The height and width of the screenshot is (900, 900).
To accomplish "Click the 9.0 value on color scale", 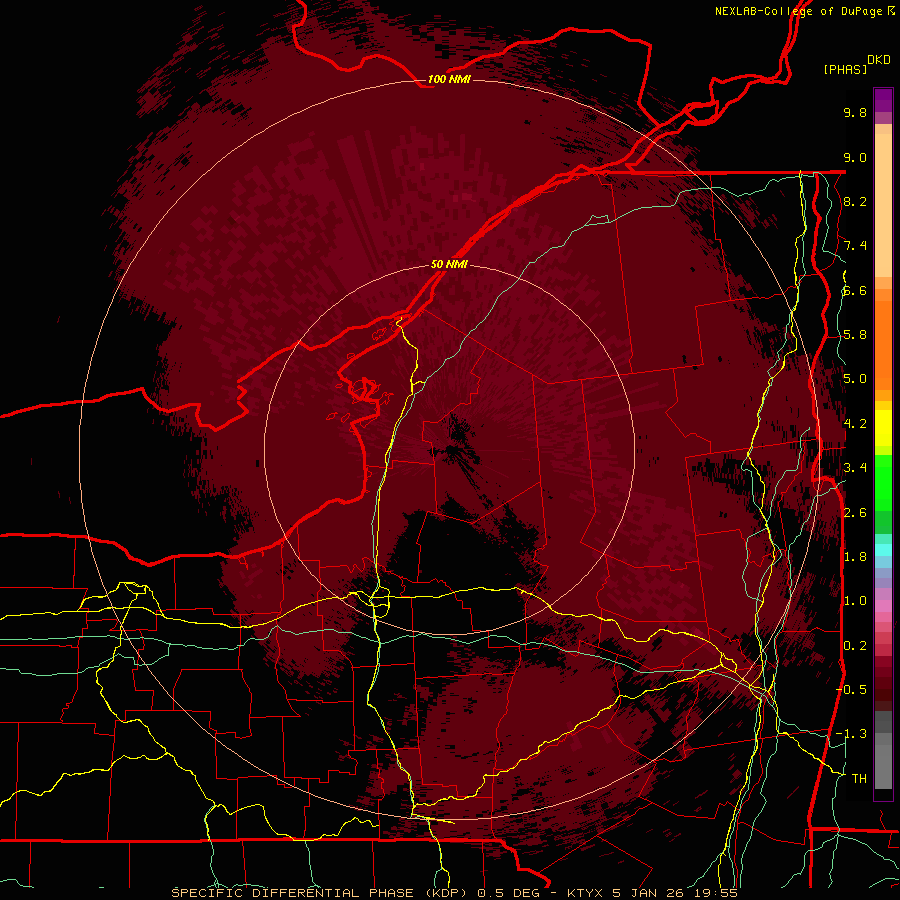I will (x=855, y=157).
